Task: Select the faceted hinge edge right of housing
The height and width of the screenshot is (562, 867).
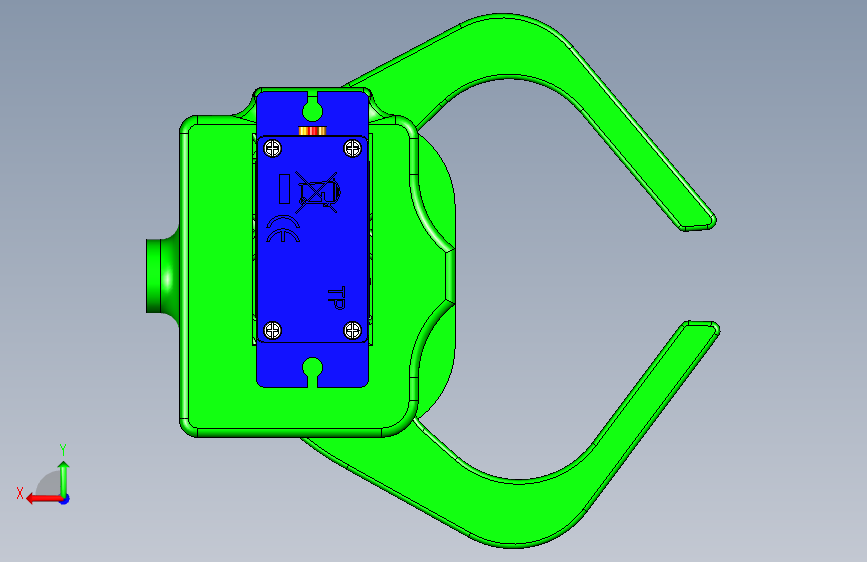Action: [x=450, y=275]
